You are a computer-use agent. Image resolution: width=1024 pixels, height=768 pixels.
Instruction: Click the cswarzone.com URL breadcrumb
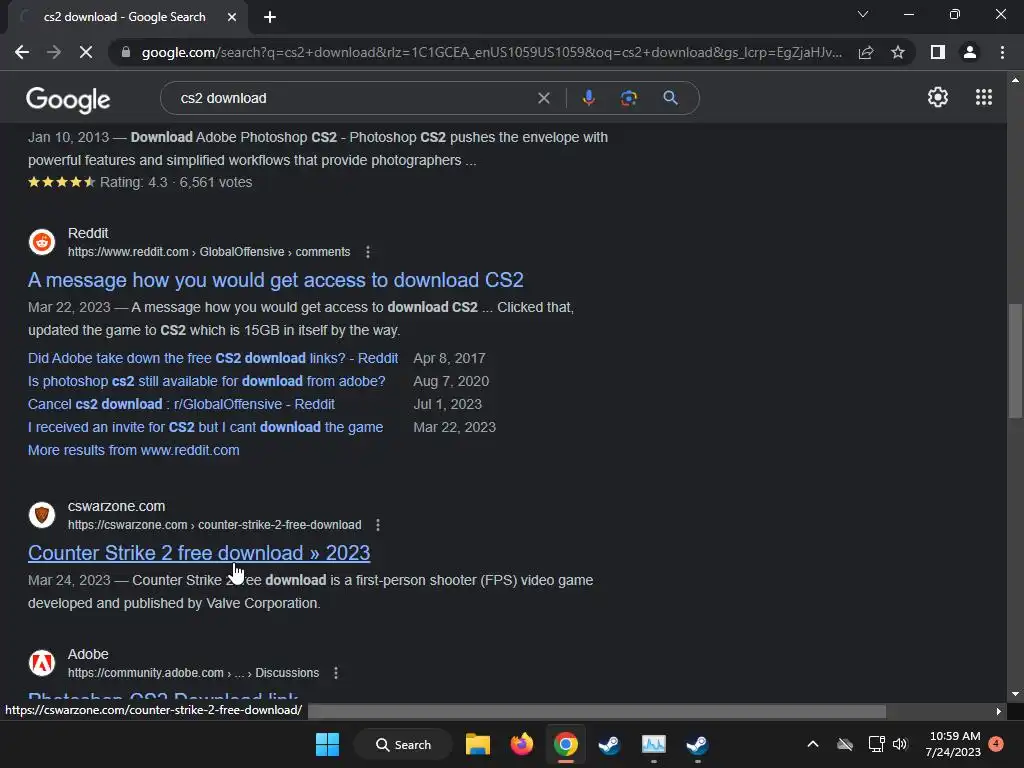(x=214, y=525)
